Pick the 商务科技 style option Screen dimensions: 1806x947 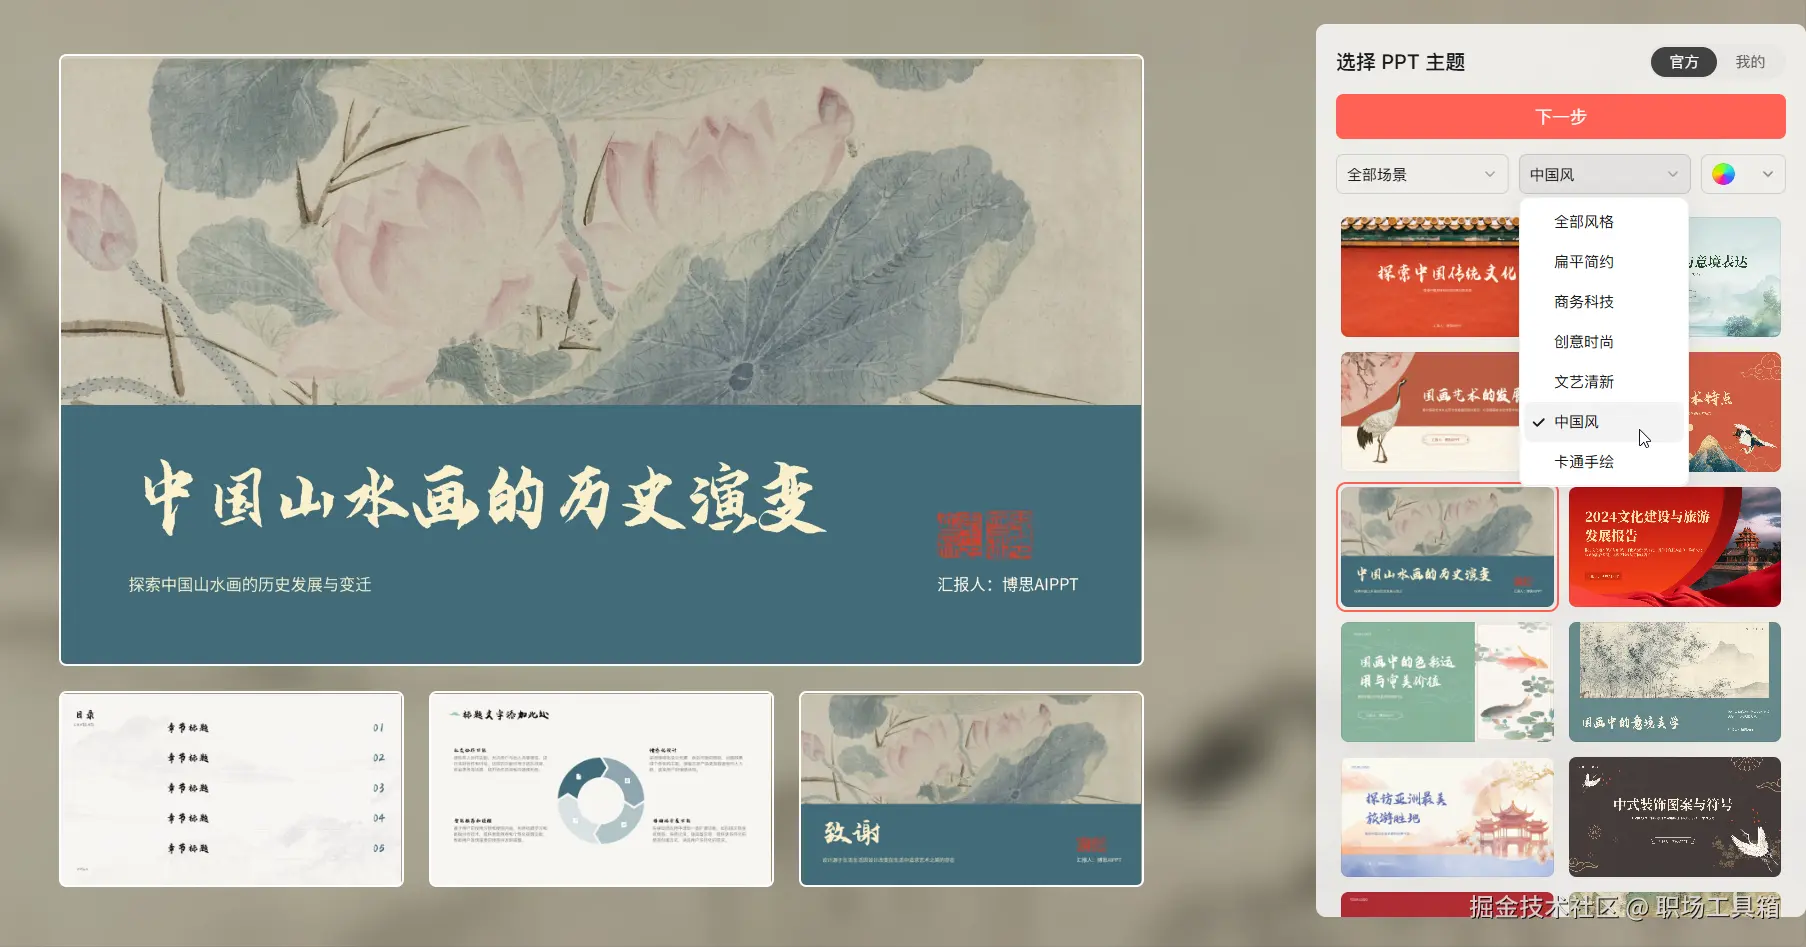[1583, 301]
